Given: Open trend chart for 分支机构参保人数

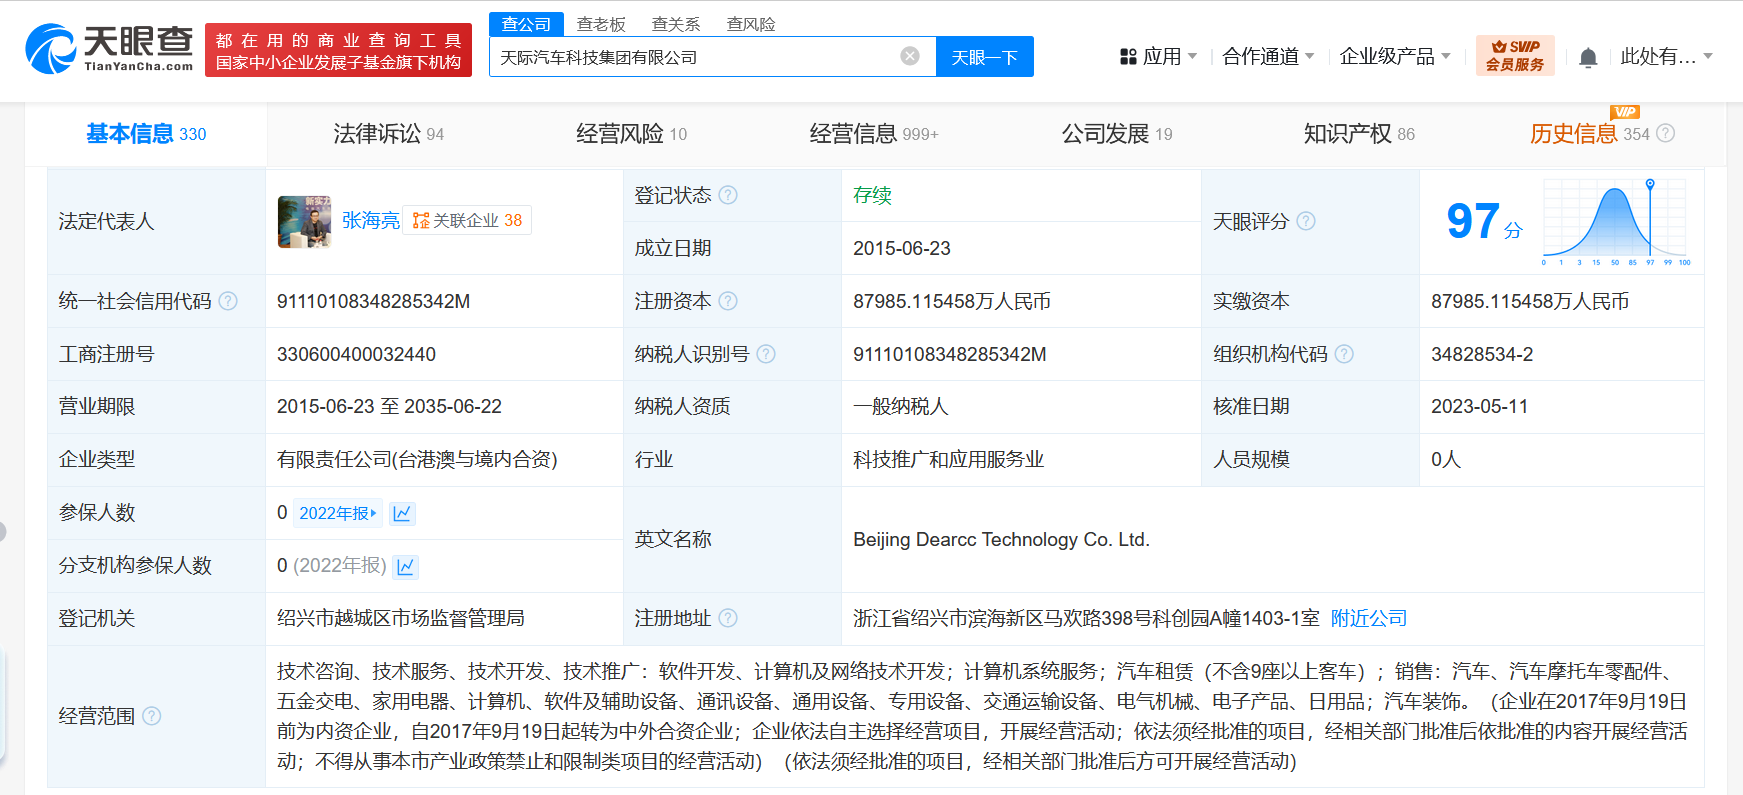Looking at the screenshot, I should point(405,567).
